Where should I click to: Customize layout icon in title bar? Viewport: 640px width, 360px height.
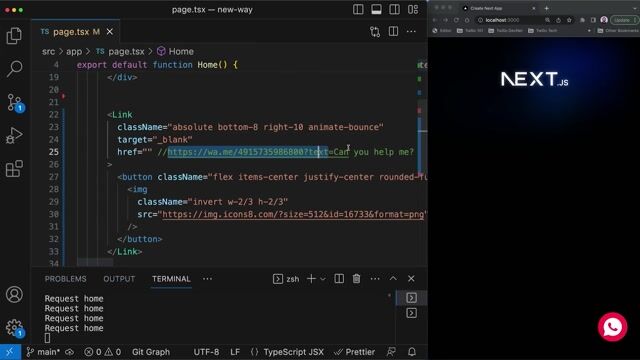(x=413, y=9)
